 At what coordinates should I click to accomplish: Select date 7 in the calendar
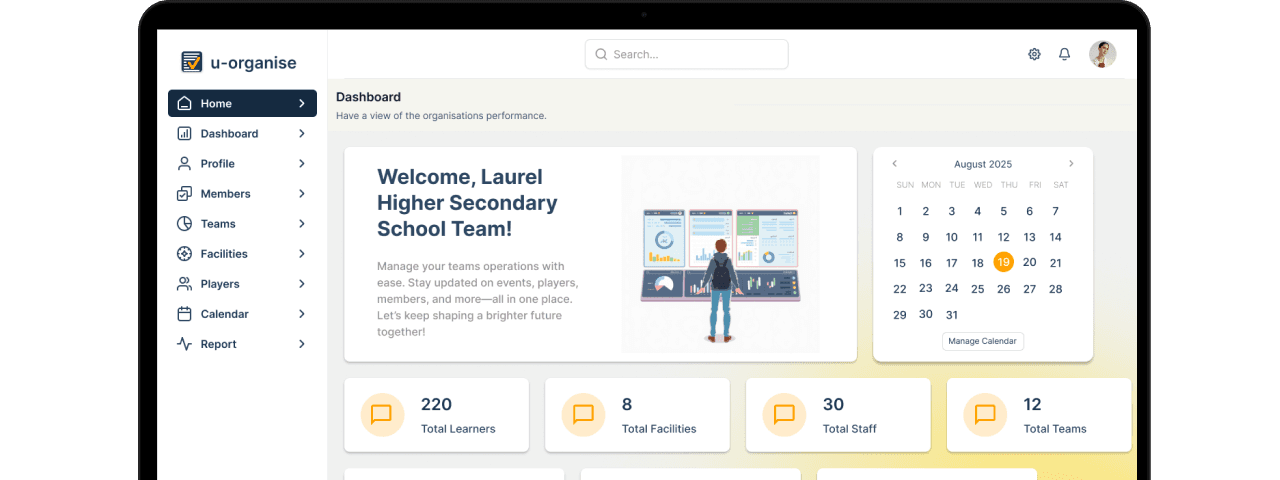click(1055, 211)
